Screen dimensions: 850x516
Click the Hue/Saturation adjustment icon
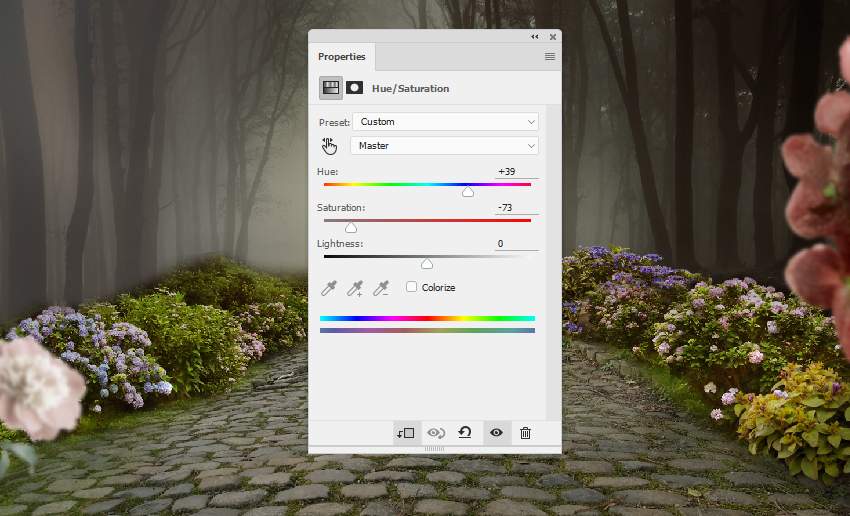tap(331, 88)
